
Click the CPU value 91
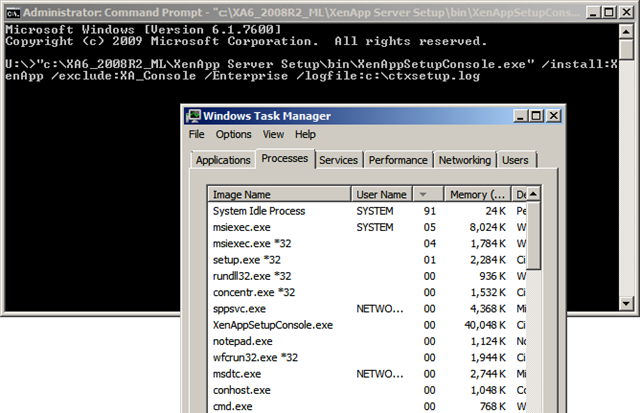click(x=429, y=211)
